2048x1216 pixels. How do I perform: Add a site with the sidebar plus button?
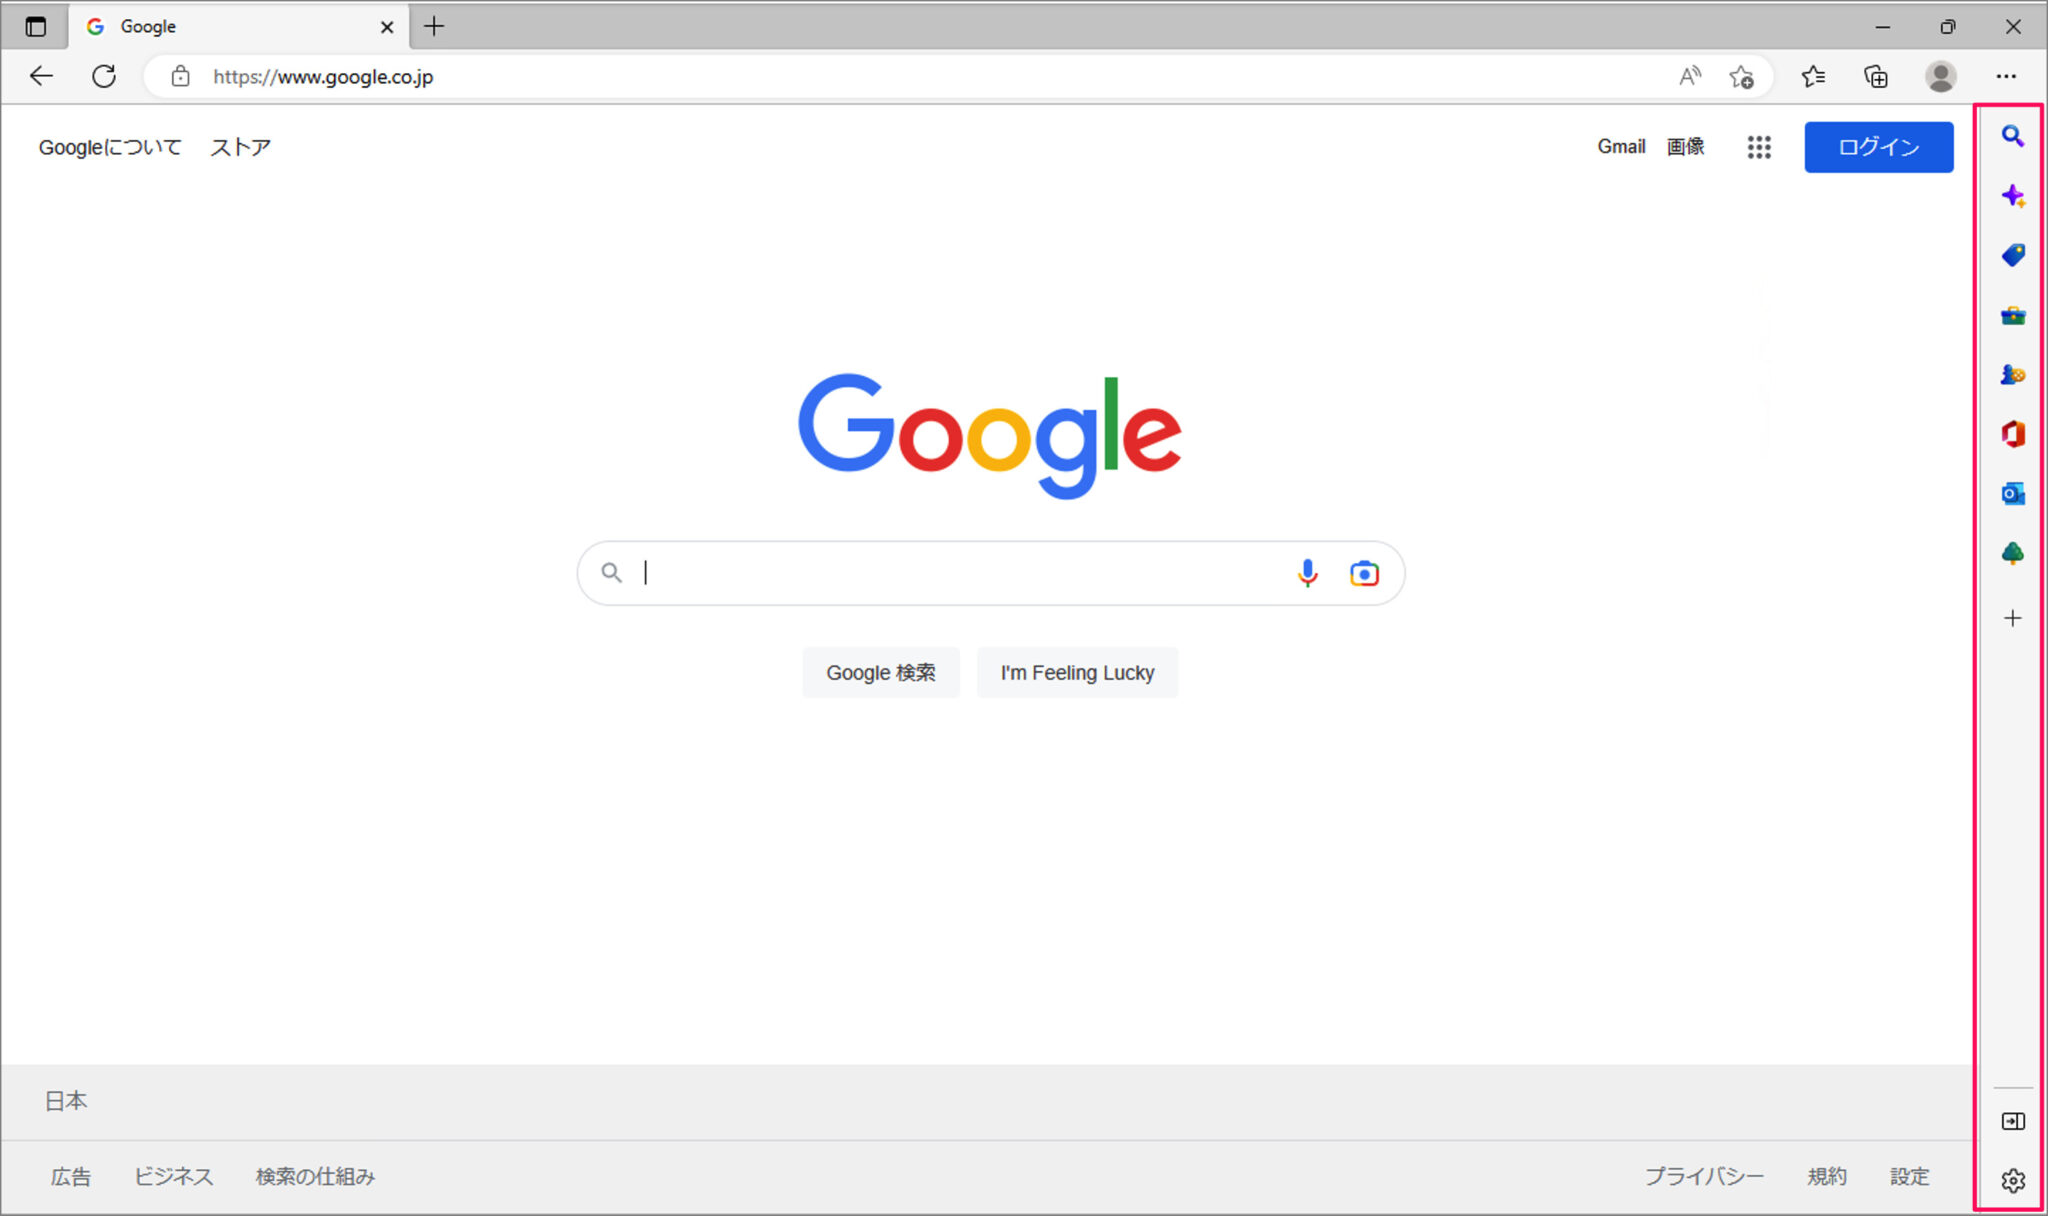pyautogui.click(x=2013, y=618)
